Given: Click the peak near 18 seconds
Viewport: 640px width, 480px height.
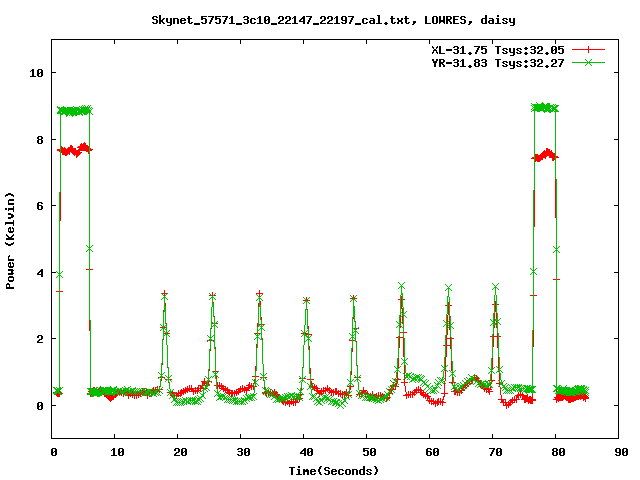Looking at the screenshot, I should 164,294.
